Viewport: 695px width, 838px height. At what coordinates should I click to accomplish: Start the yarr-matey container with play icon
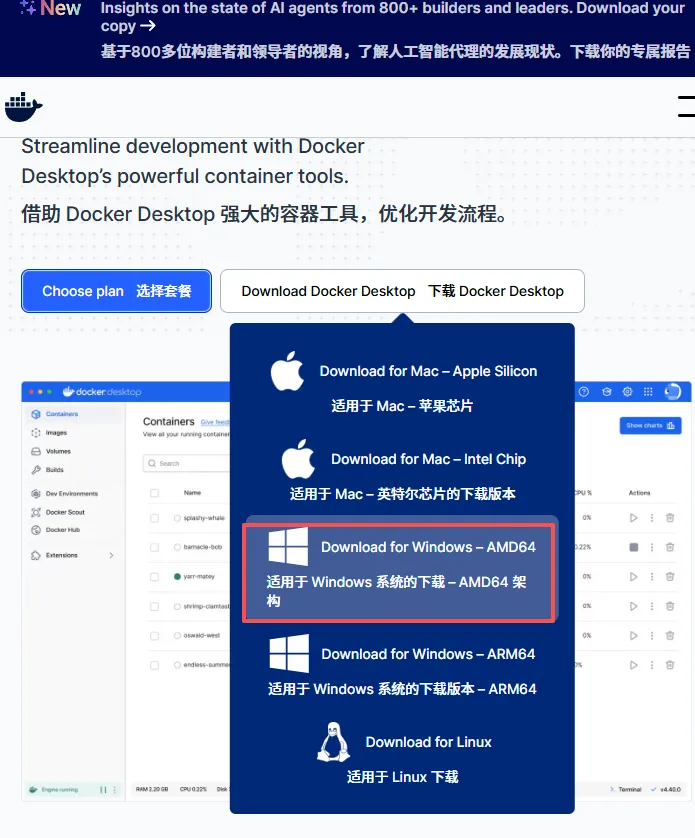634,577
